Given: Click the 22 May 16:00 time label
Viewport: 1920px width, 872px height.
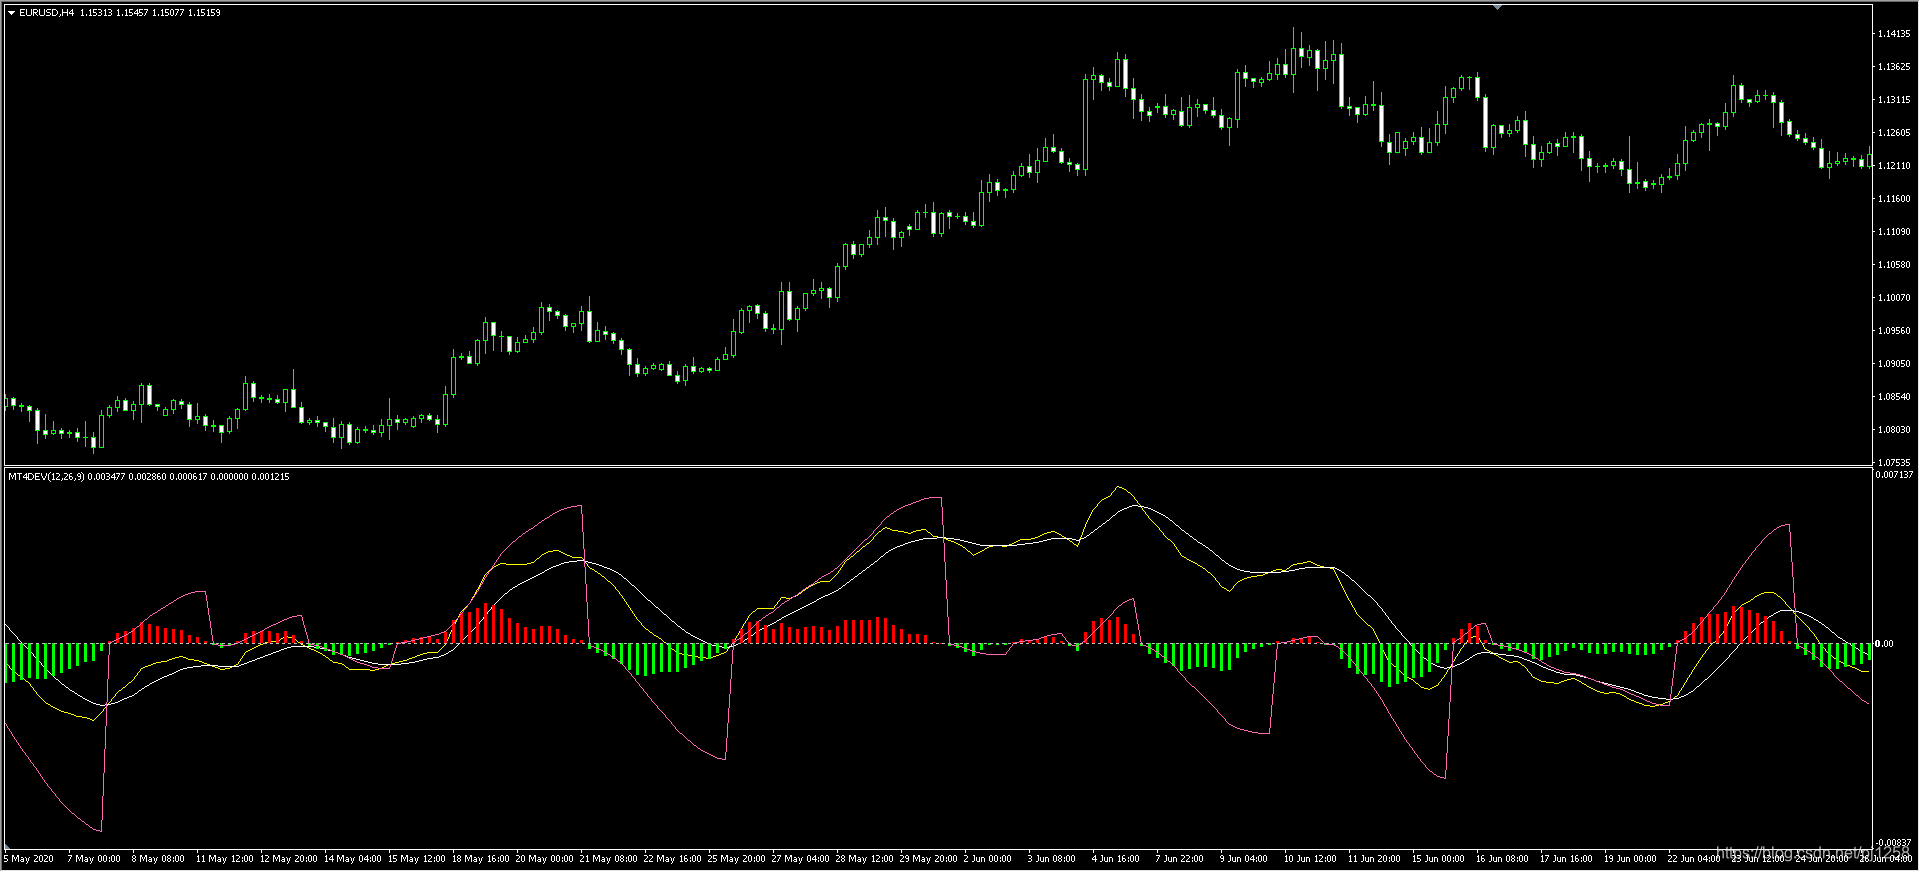Looking at the screenshot, I should [x=672, y=859].
